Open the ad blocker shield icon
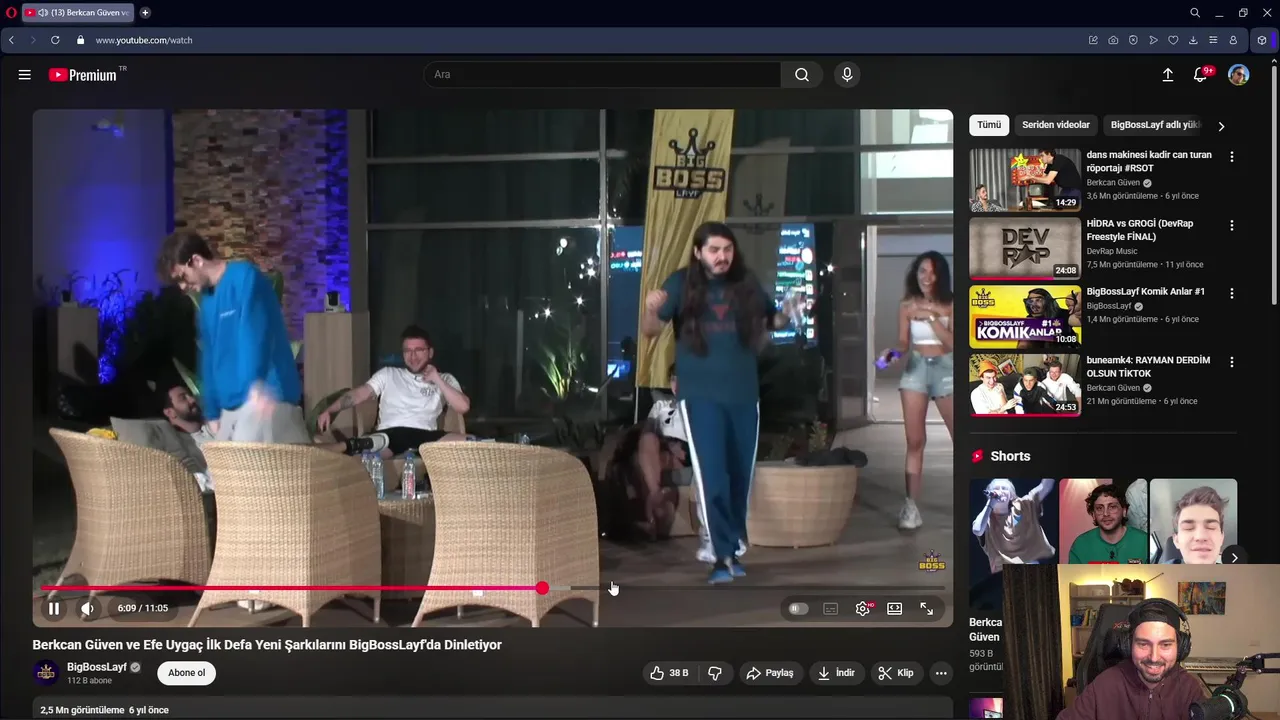The width and height of the screenshot is (1280, 720). click(x=1133, y=40)
